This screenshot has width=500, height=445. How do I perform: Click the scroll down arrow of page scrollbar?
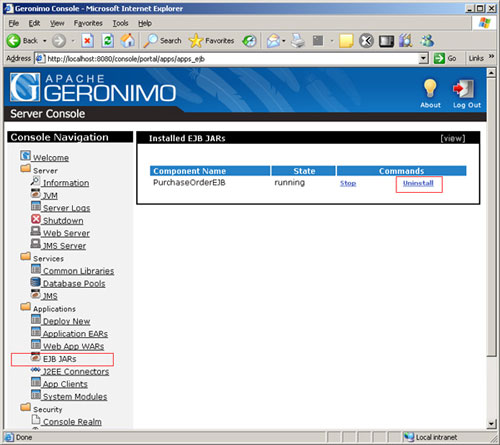[491, 424]
